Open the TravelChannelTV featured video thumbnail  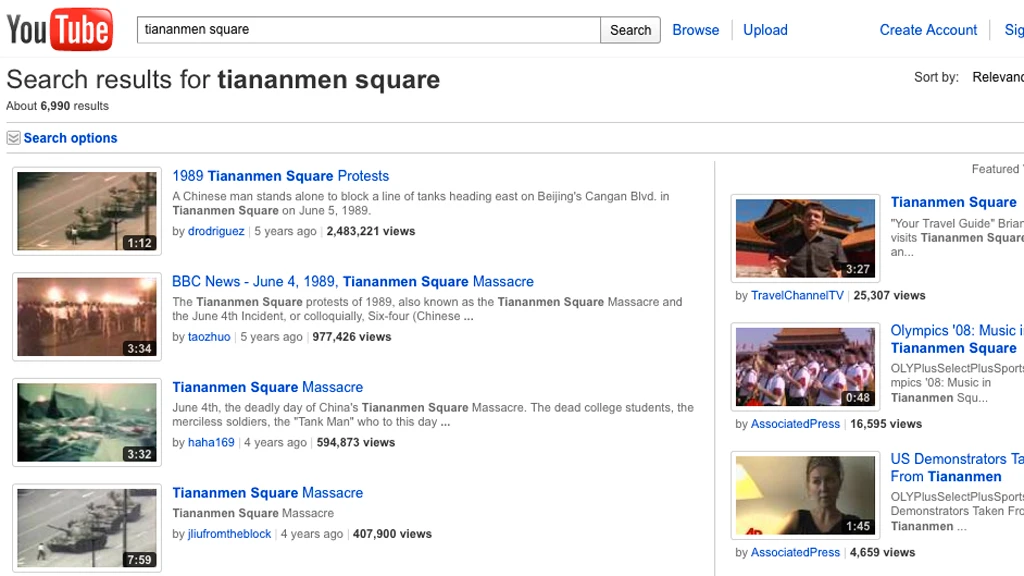805,238
